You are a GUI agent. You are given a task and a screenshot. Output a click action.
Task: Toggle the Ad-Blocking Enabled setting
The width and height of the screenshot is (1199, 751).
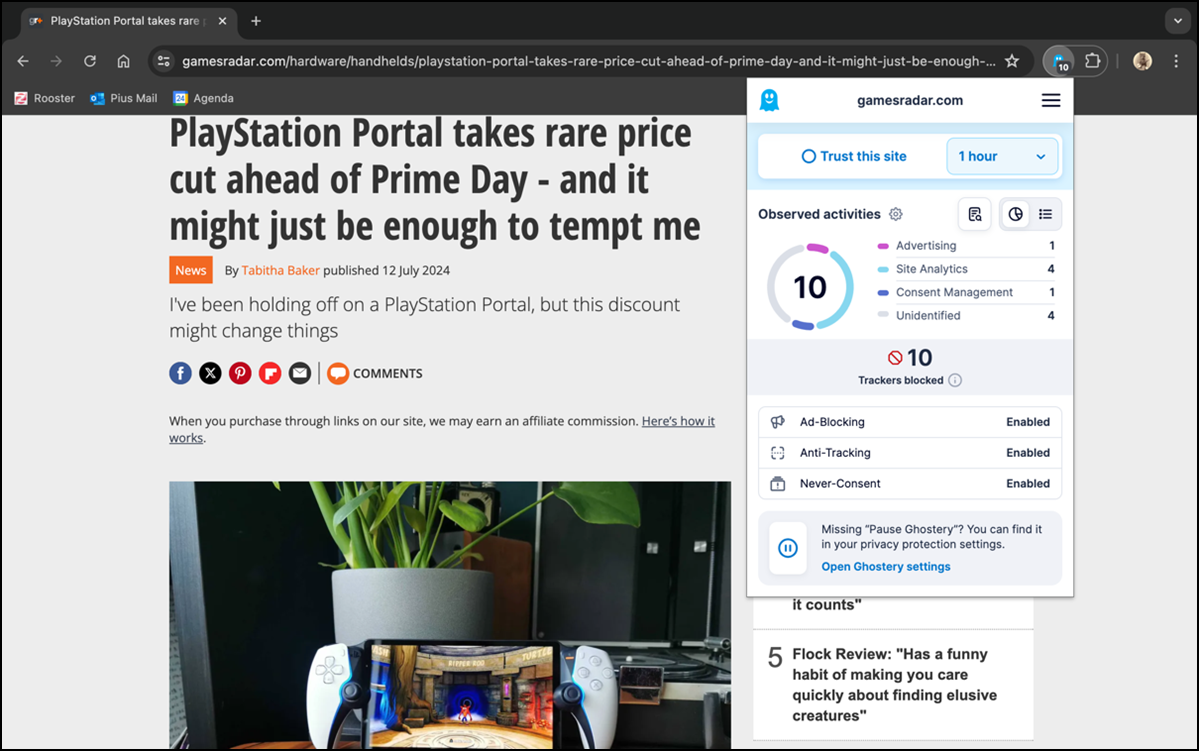pos(910,422)
